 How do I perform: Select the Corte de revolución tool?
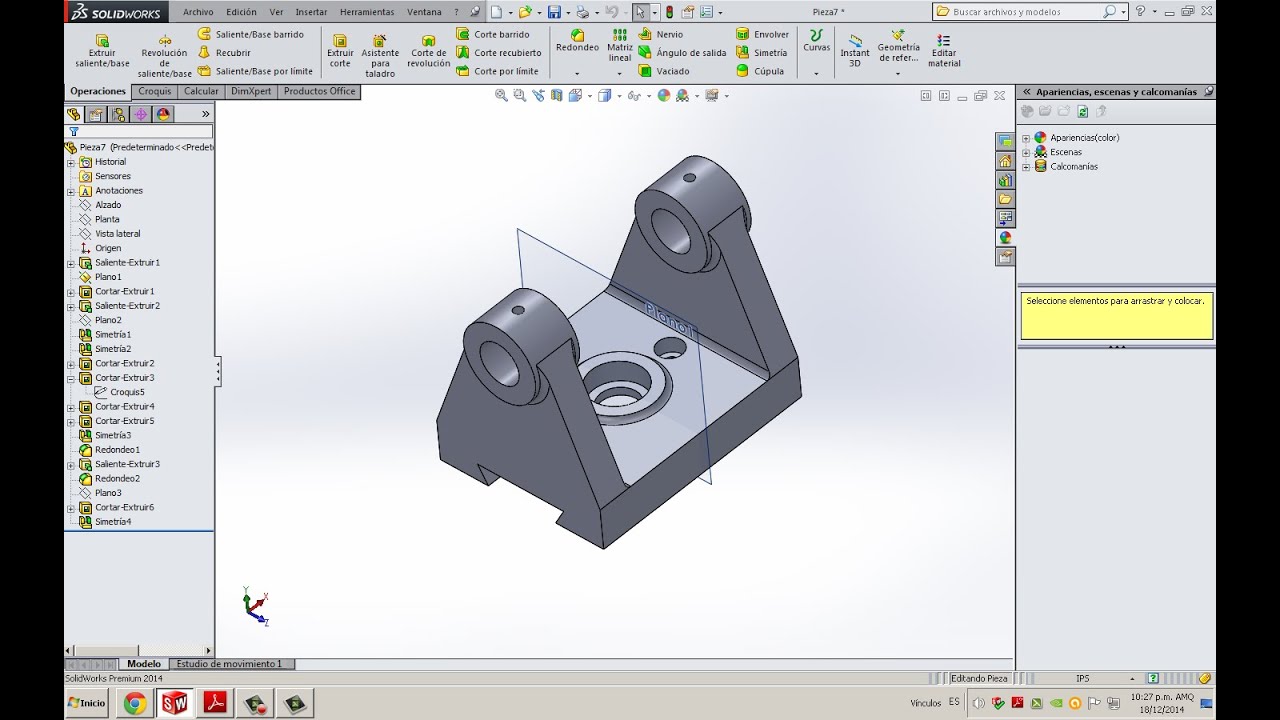[x=429, y=51]
